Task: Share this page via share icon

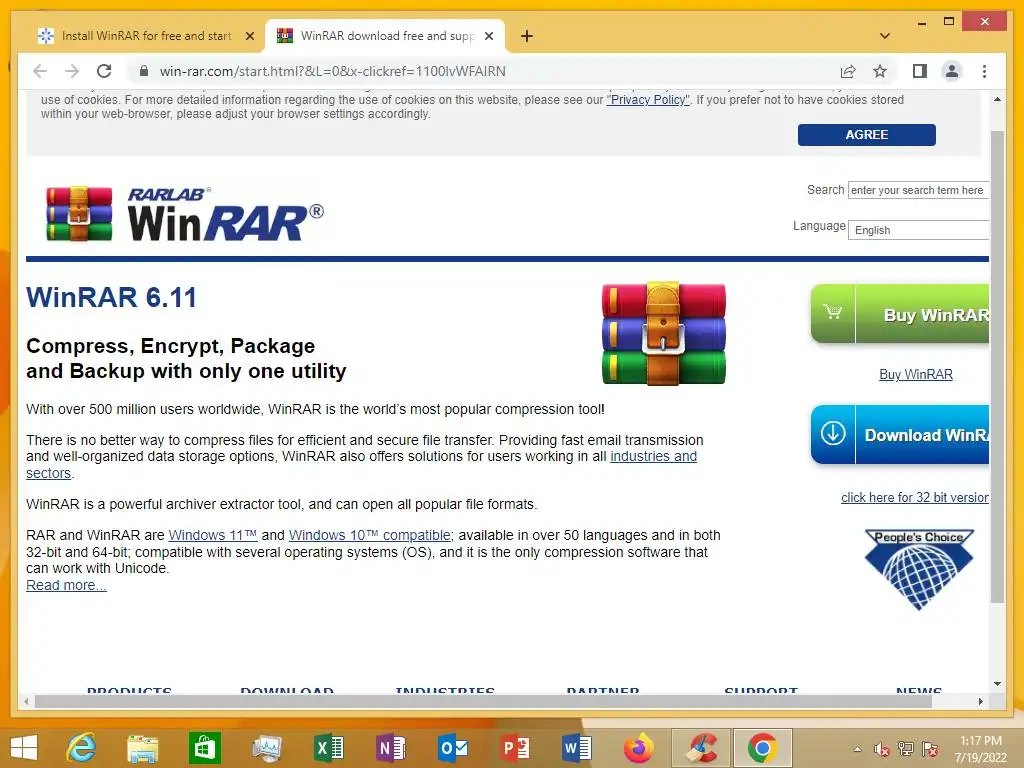Action: pos(848,71)
